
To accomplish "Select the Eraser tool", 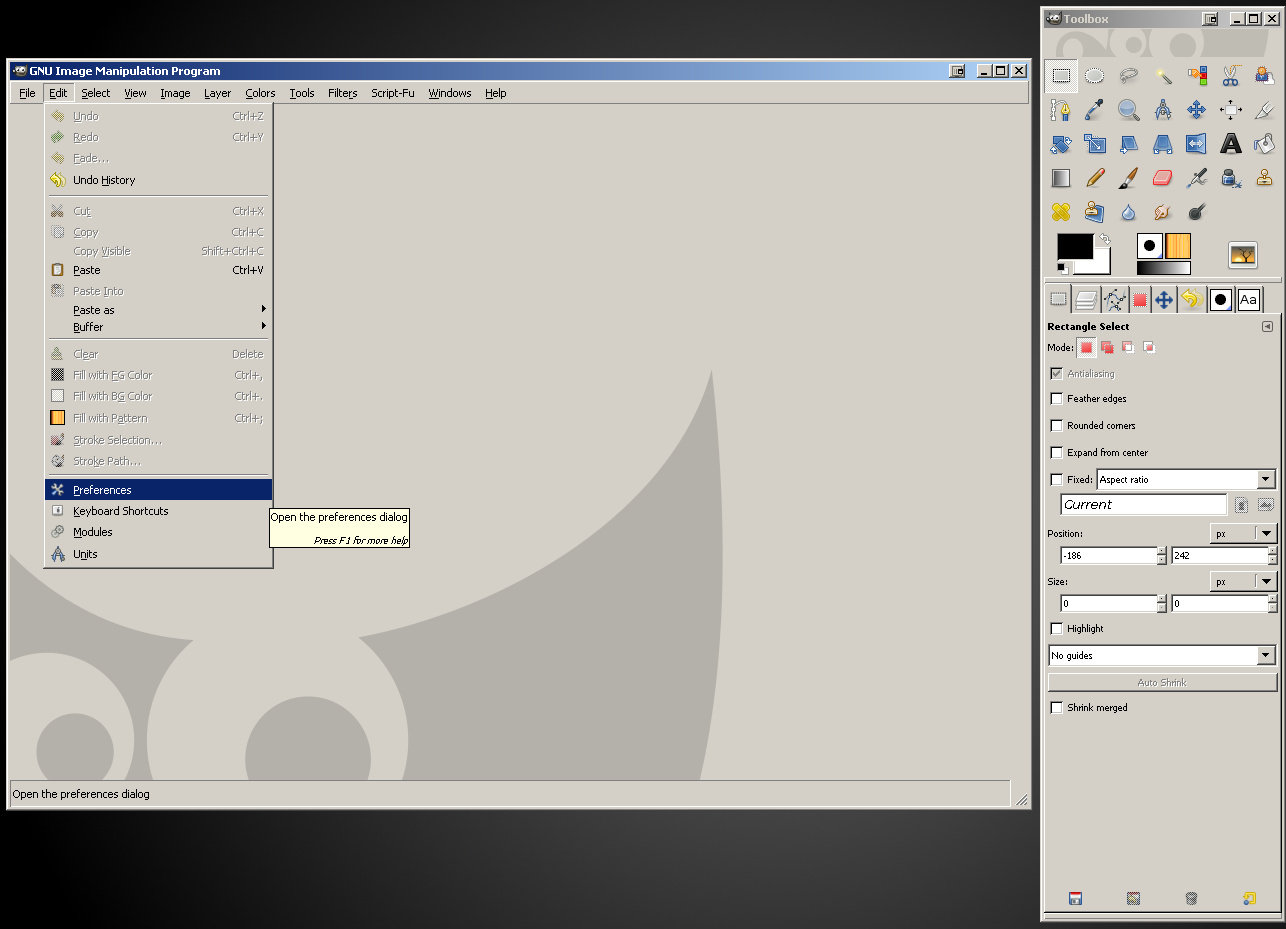I will [1163, 178].
